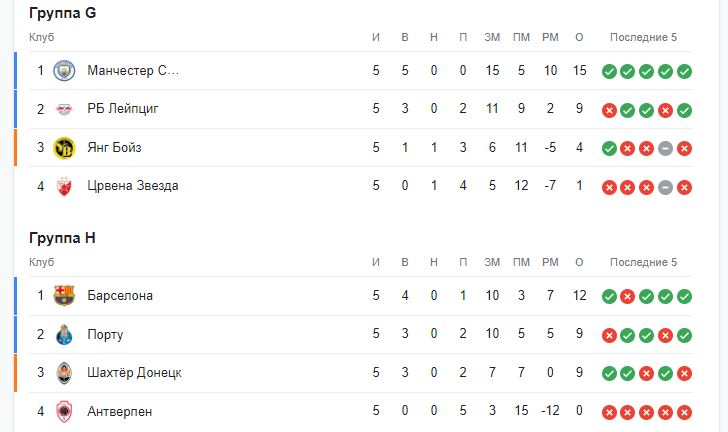The width and height of the screenshot is (728, 432).
Task: Click the Manchester City club crest
Action: tap(64, 71)
